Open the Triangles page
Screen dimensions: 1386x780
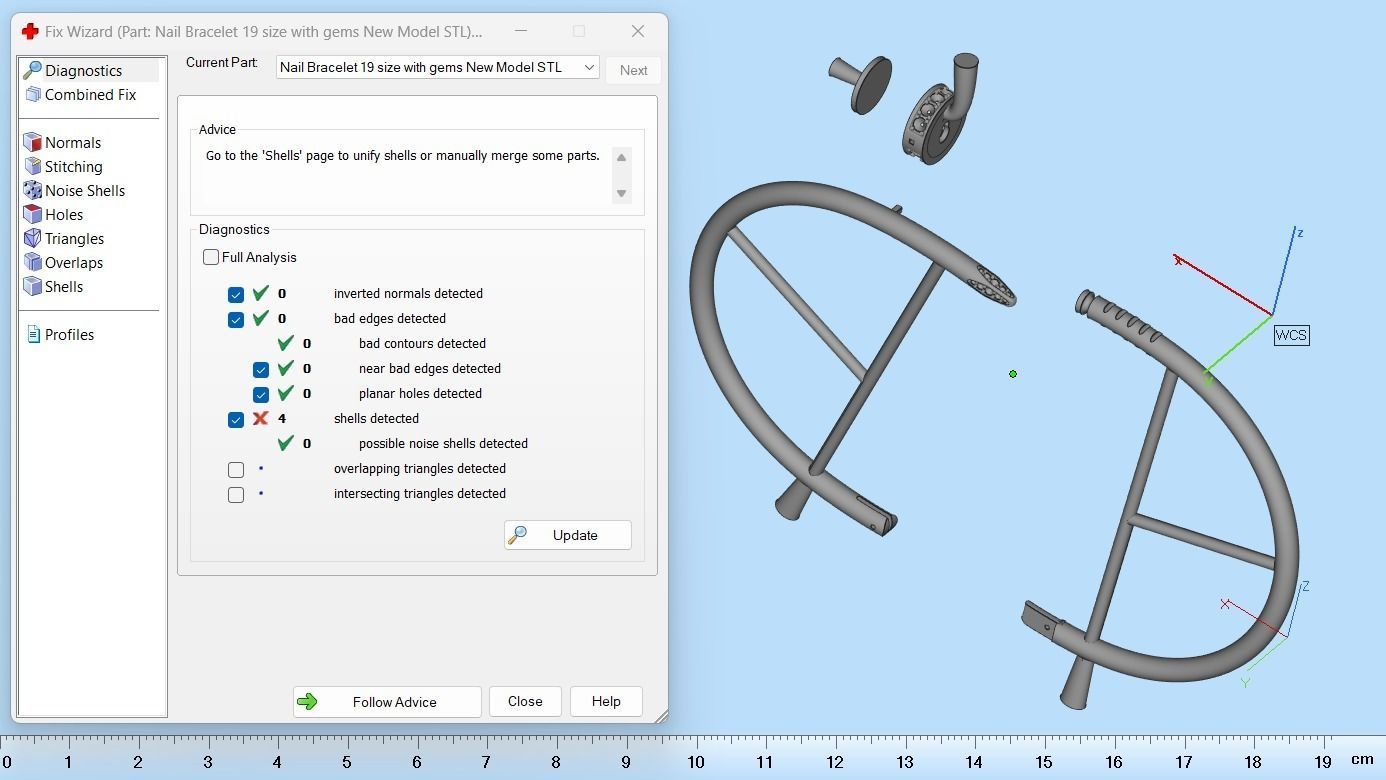coord(75,238)
